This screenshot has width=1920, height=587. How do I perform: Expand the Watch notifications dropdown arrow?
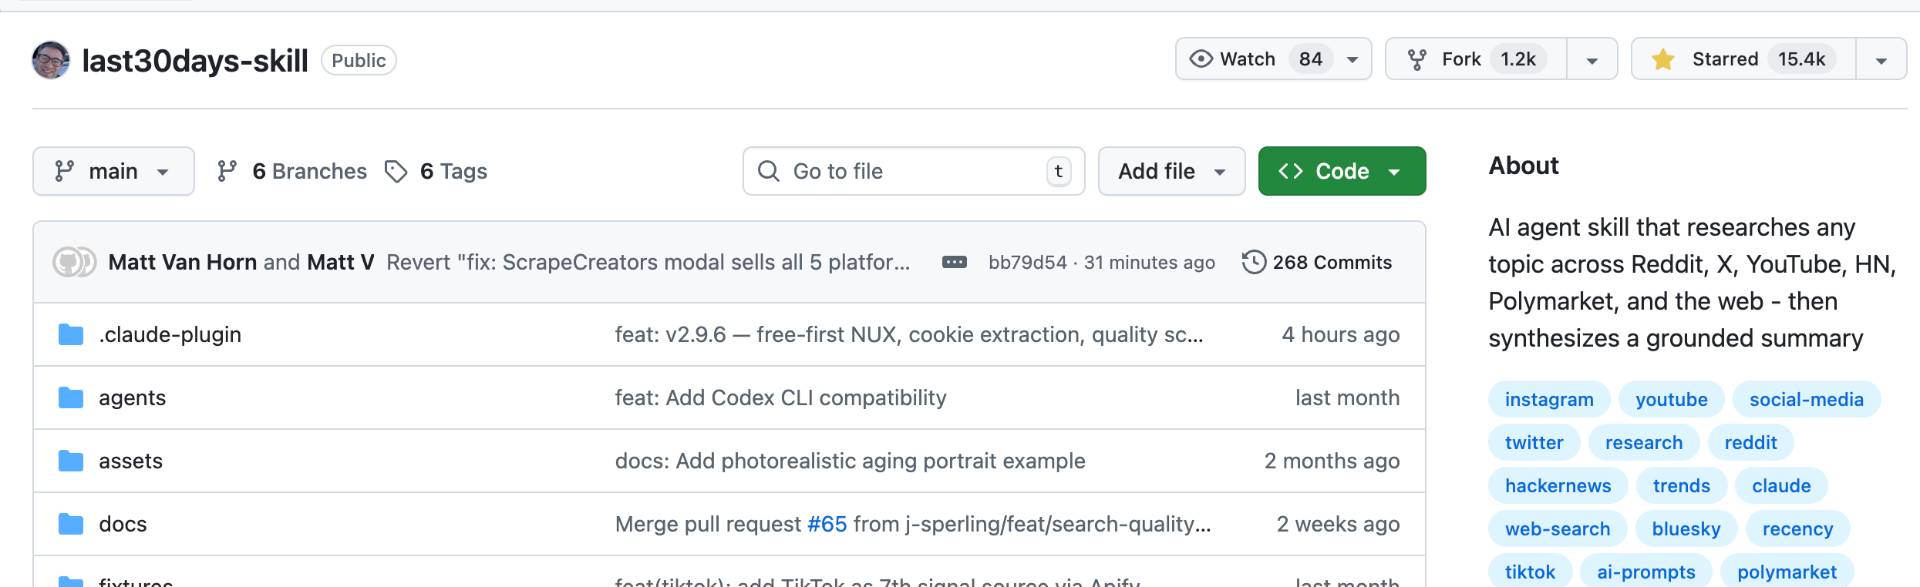(x=1353, y=59)
